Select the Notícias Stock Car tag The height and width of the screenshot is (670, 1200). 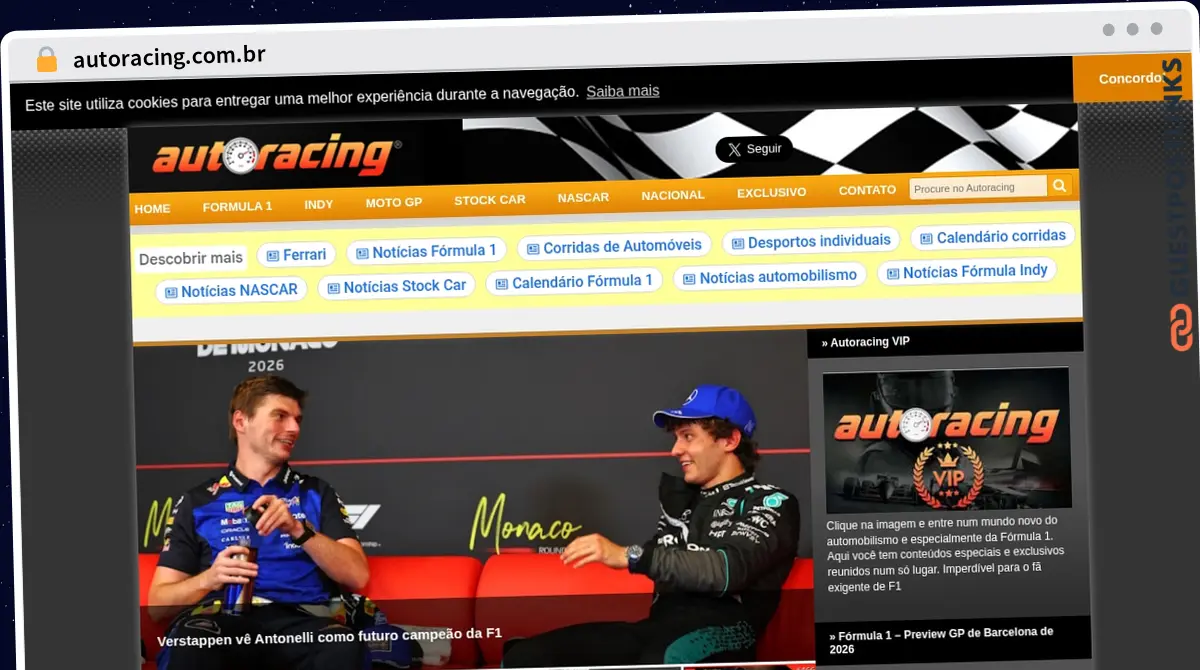[x=396, y=287]
